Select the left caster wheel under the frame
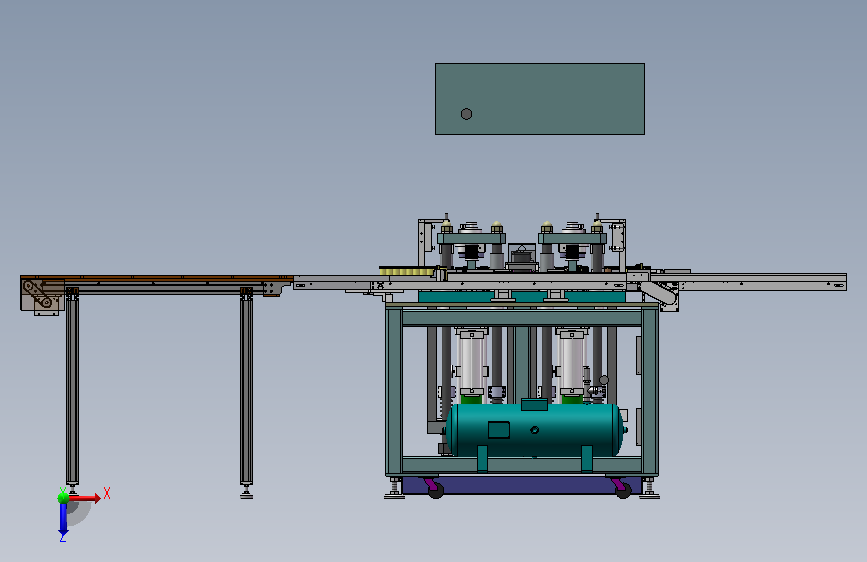 tap(436, 491)
